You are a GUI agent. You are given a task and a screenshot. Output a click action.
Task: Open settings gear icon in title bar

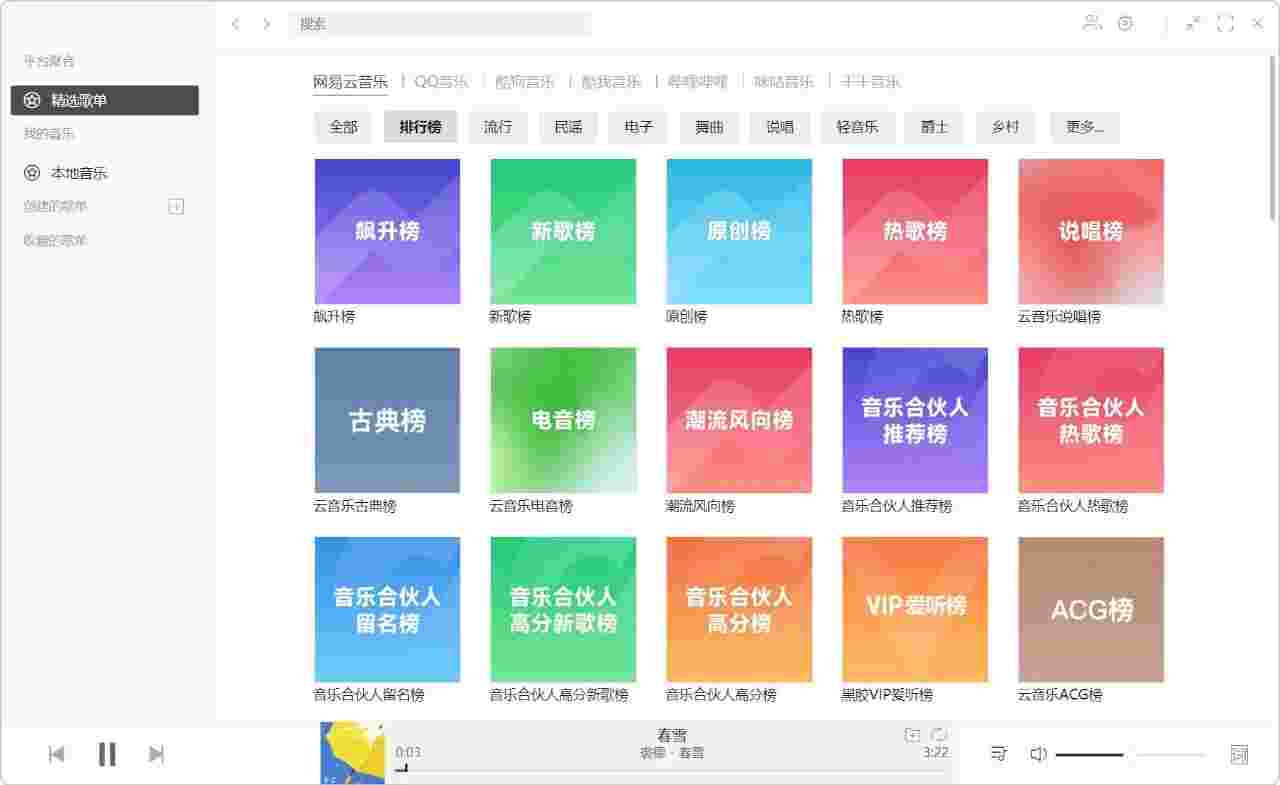point(1125,23)
